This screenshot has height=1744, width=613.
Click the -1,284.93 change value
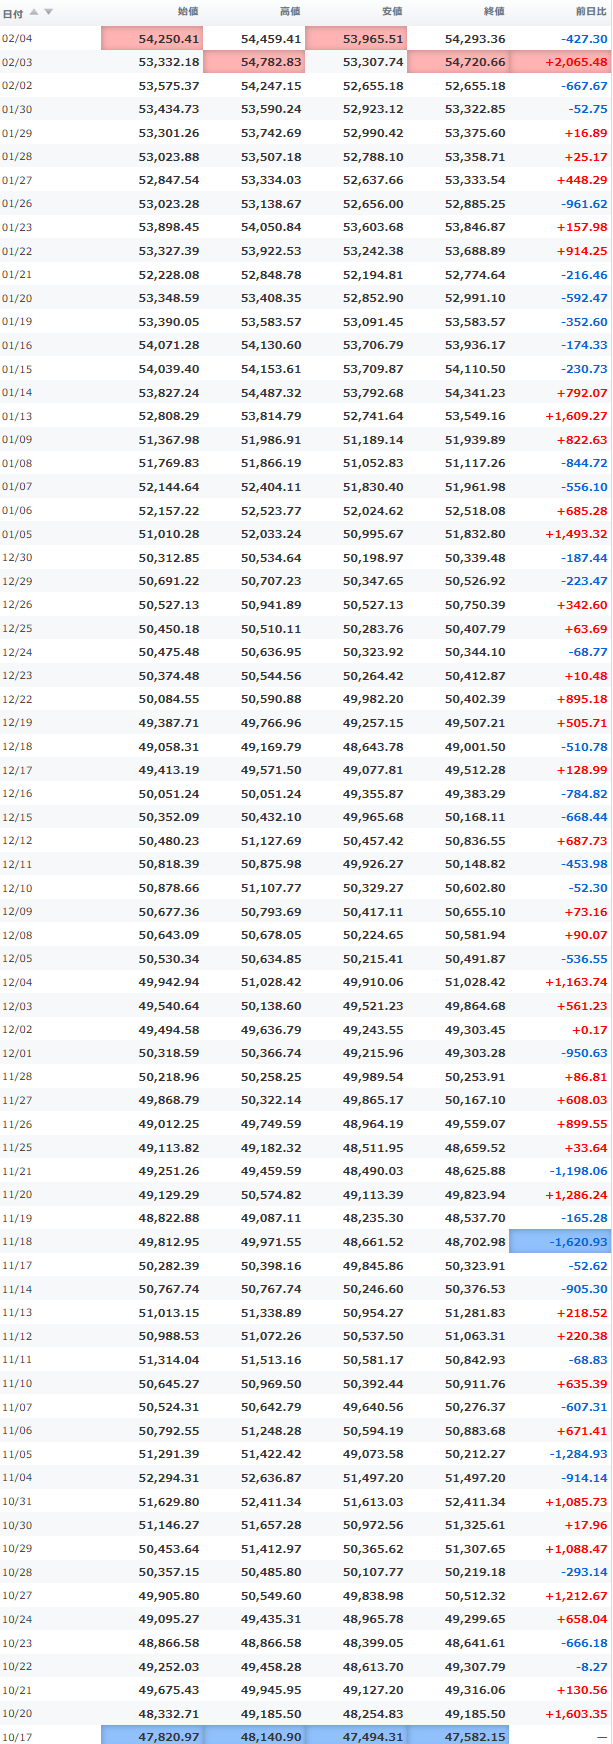coord(578,1454)
